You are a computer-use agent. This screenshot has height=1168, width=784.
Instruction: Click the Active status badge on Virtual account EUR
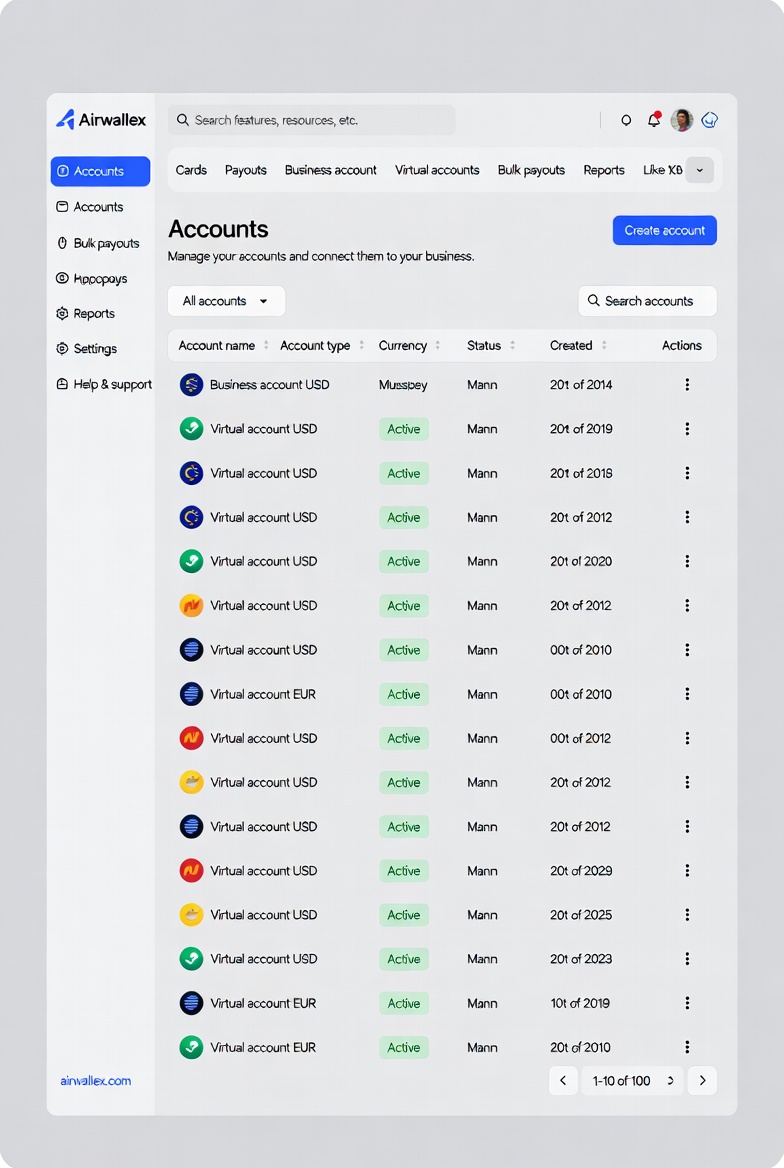tap(403, 694)
